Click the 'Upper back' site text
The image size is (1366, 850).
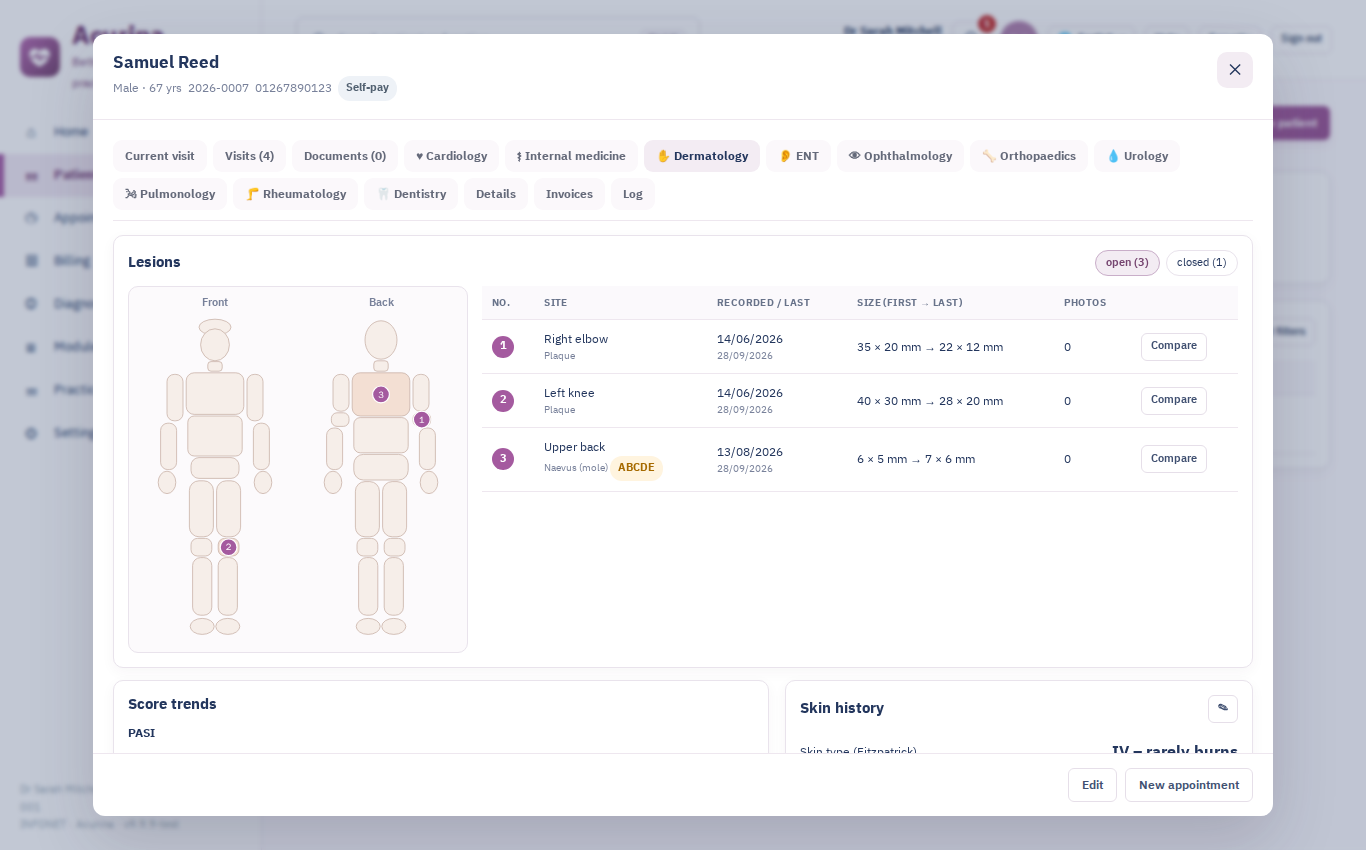pos(574,447)
